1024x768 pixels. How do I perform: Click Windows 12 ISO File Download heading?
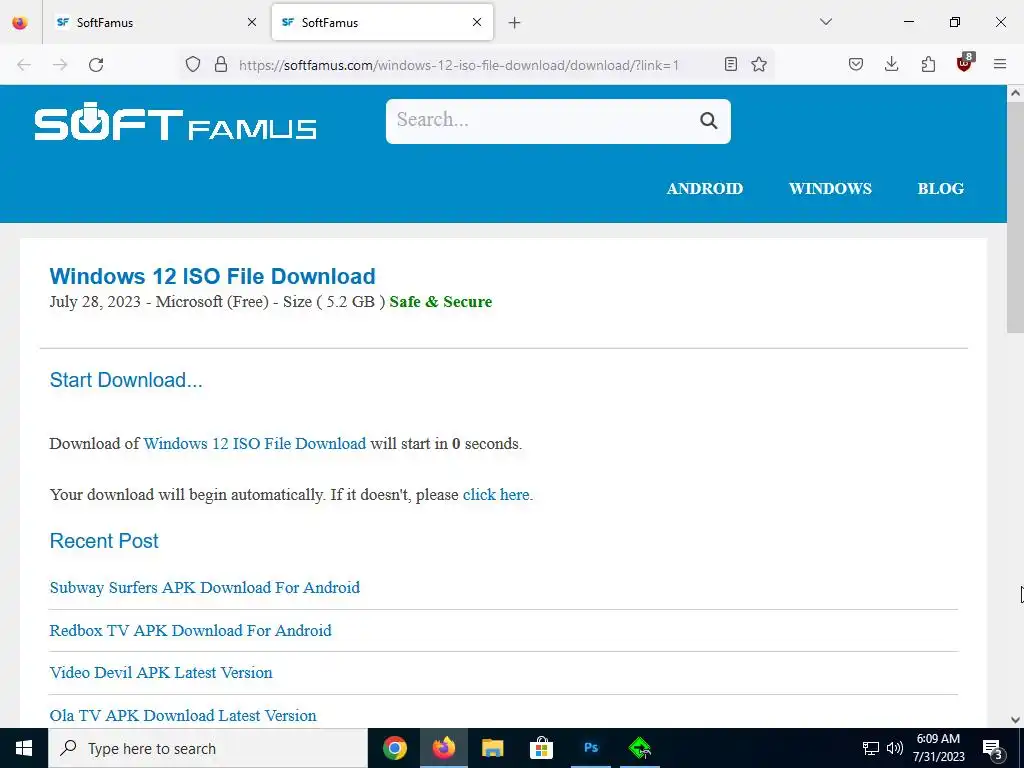[212, 276]
